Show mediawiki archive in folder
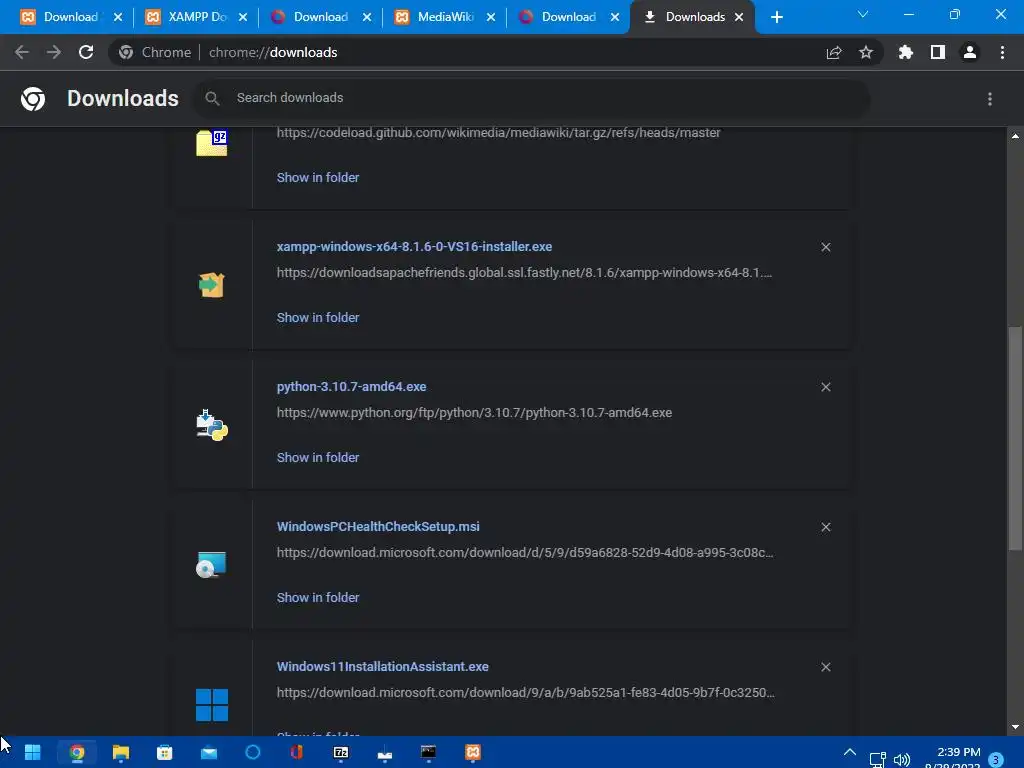 (317, 178)
